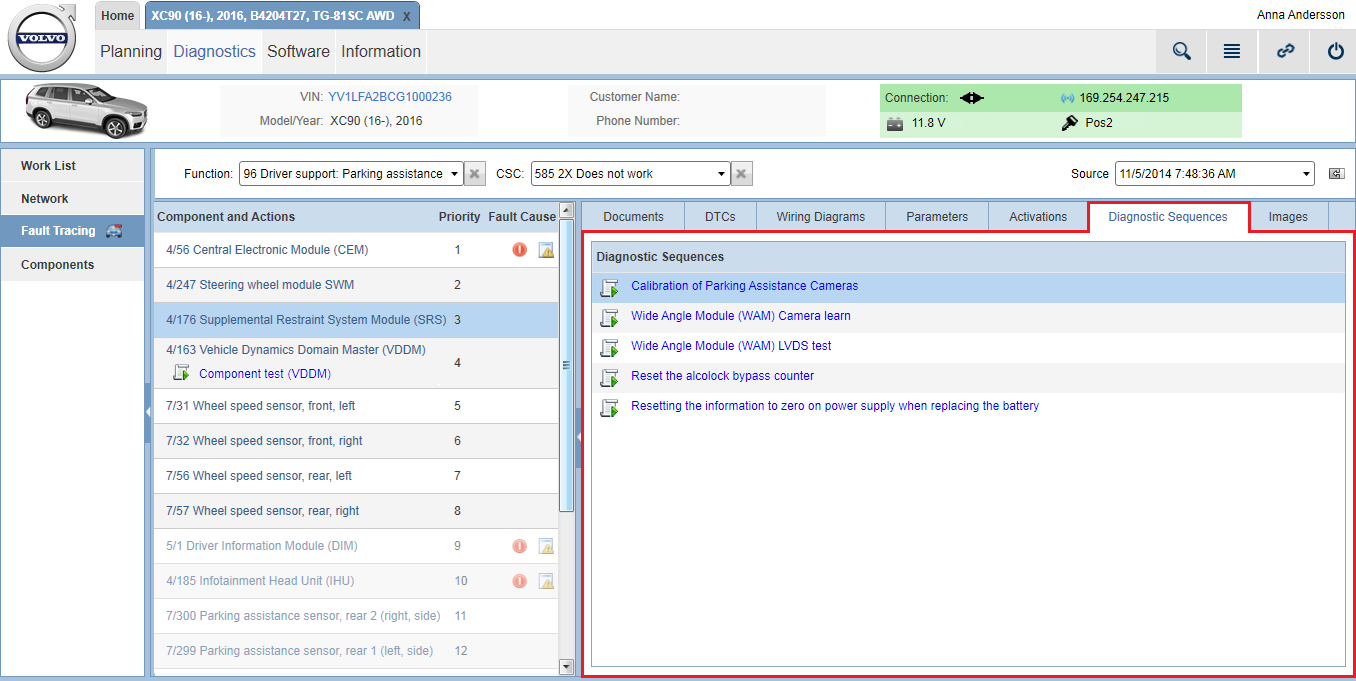Click the key position Pos2 icon
The width and height of the screenshot is (1356, 681).
coord(1069,124)
